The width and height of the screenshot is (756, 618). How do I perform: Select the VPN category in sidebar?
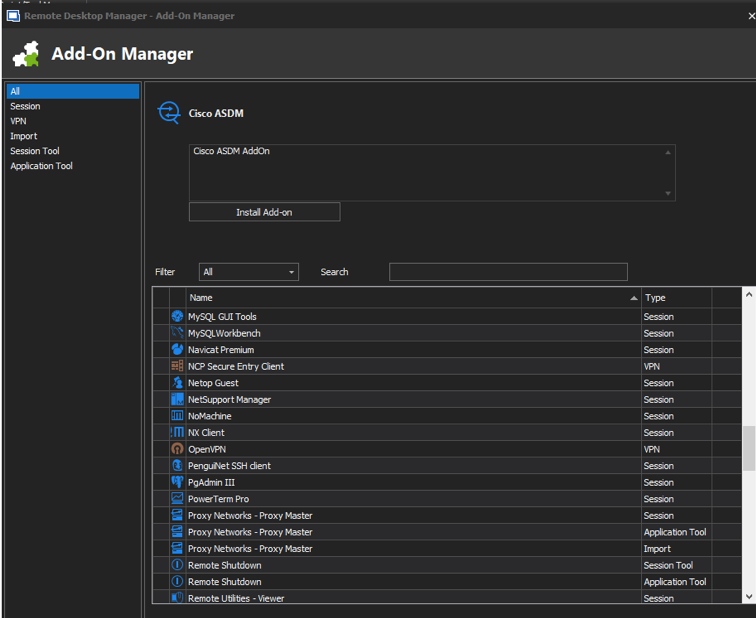click(19, 121)
